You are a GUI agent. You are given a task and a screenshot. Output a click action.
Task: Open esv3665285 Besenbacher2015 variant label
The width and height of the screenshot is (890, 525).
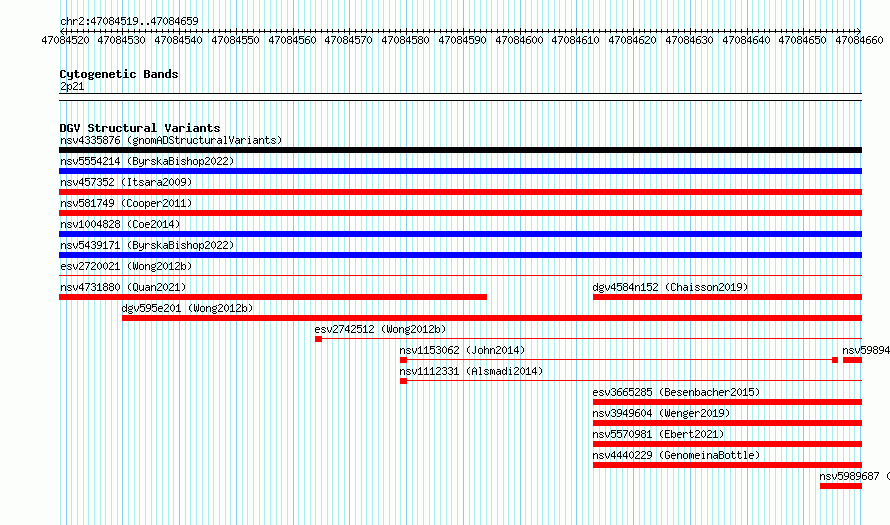676,392
